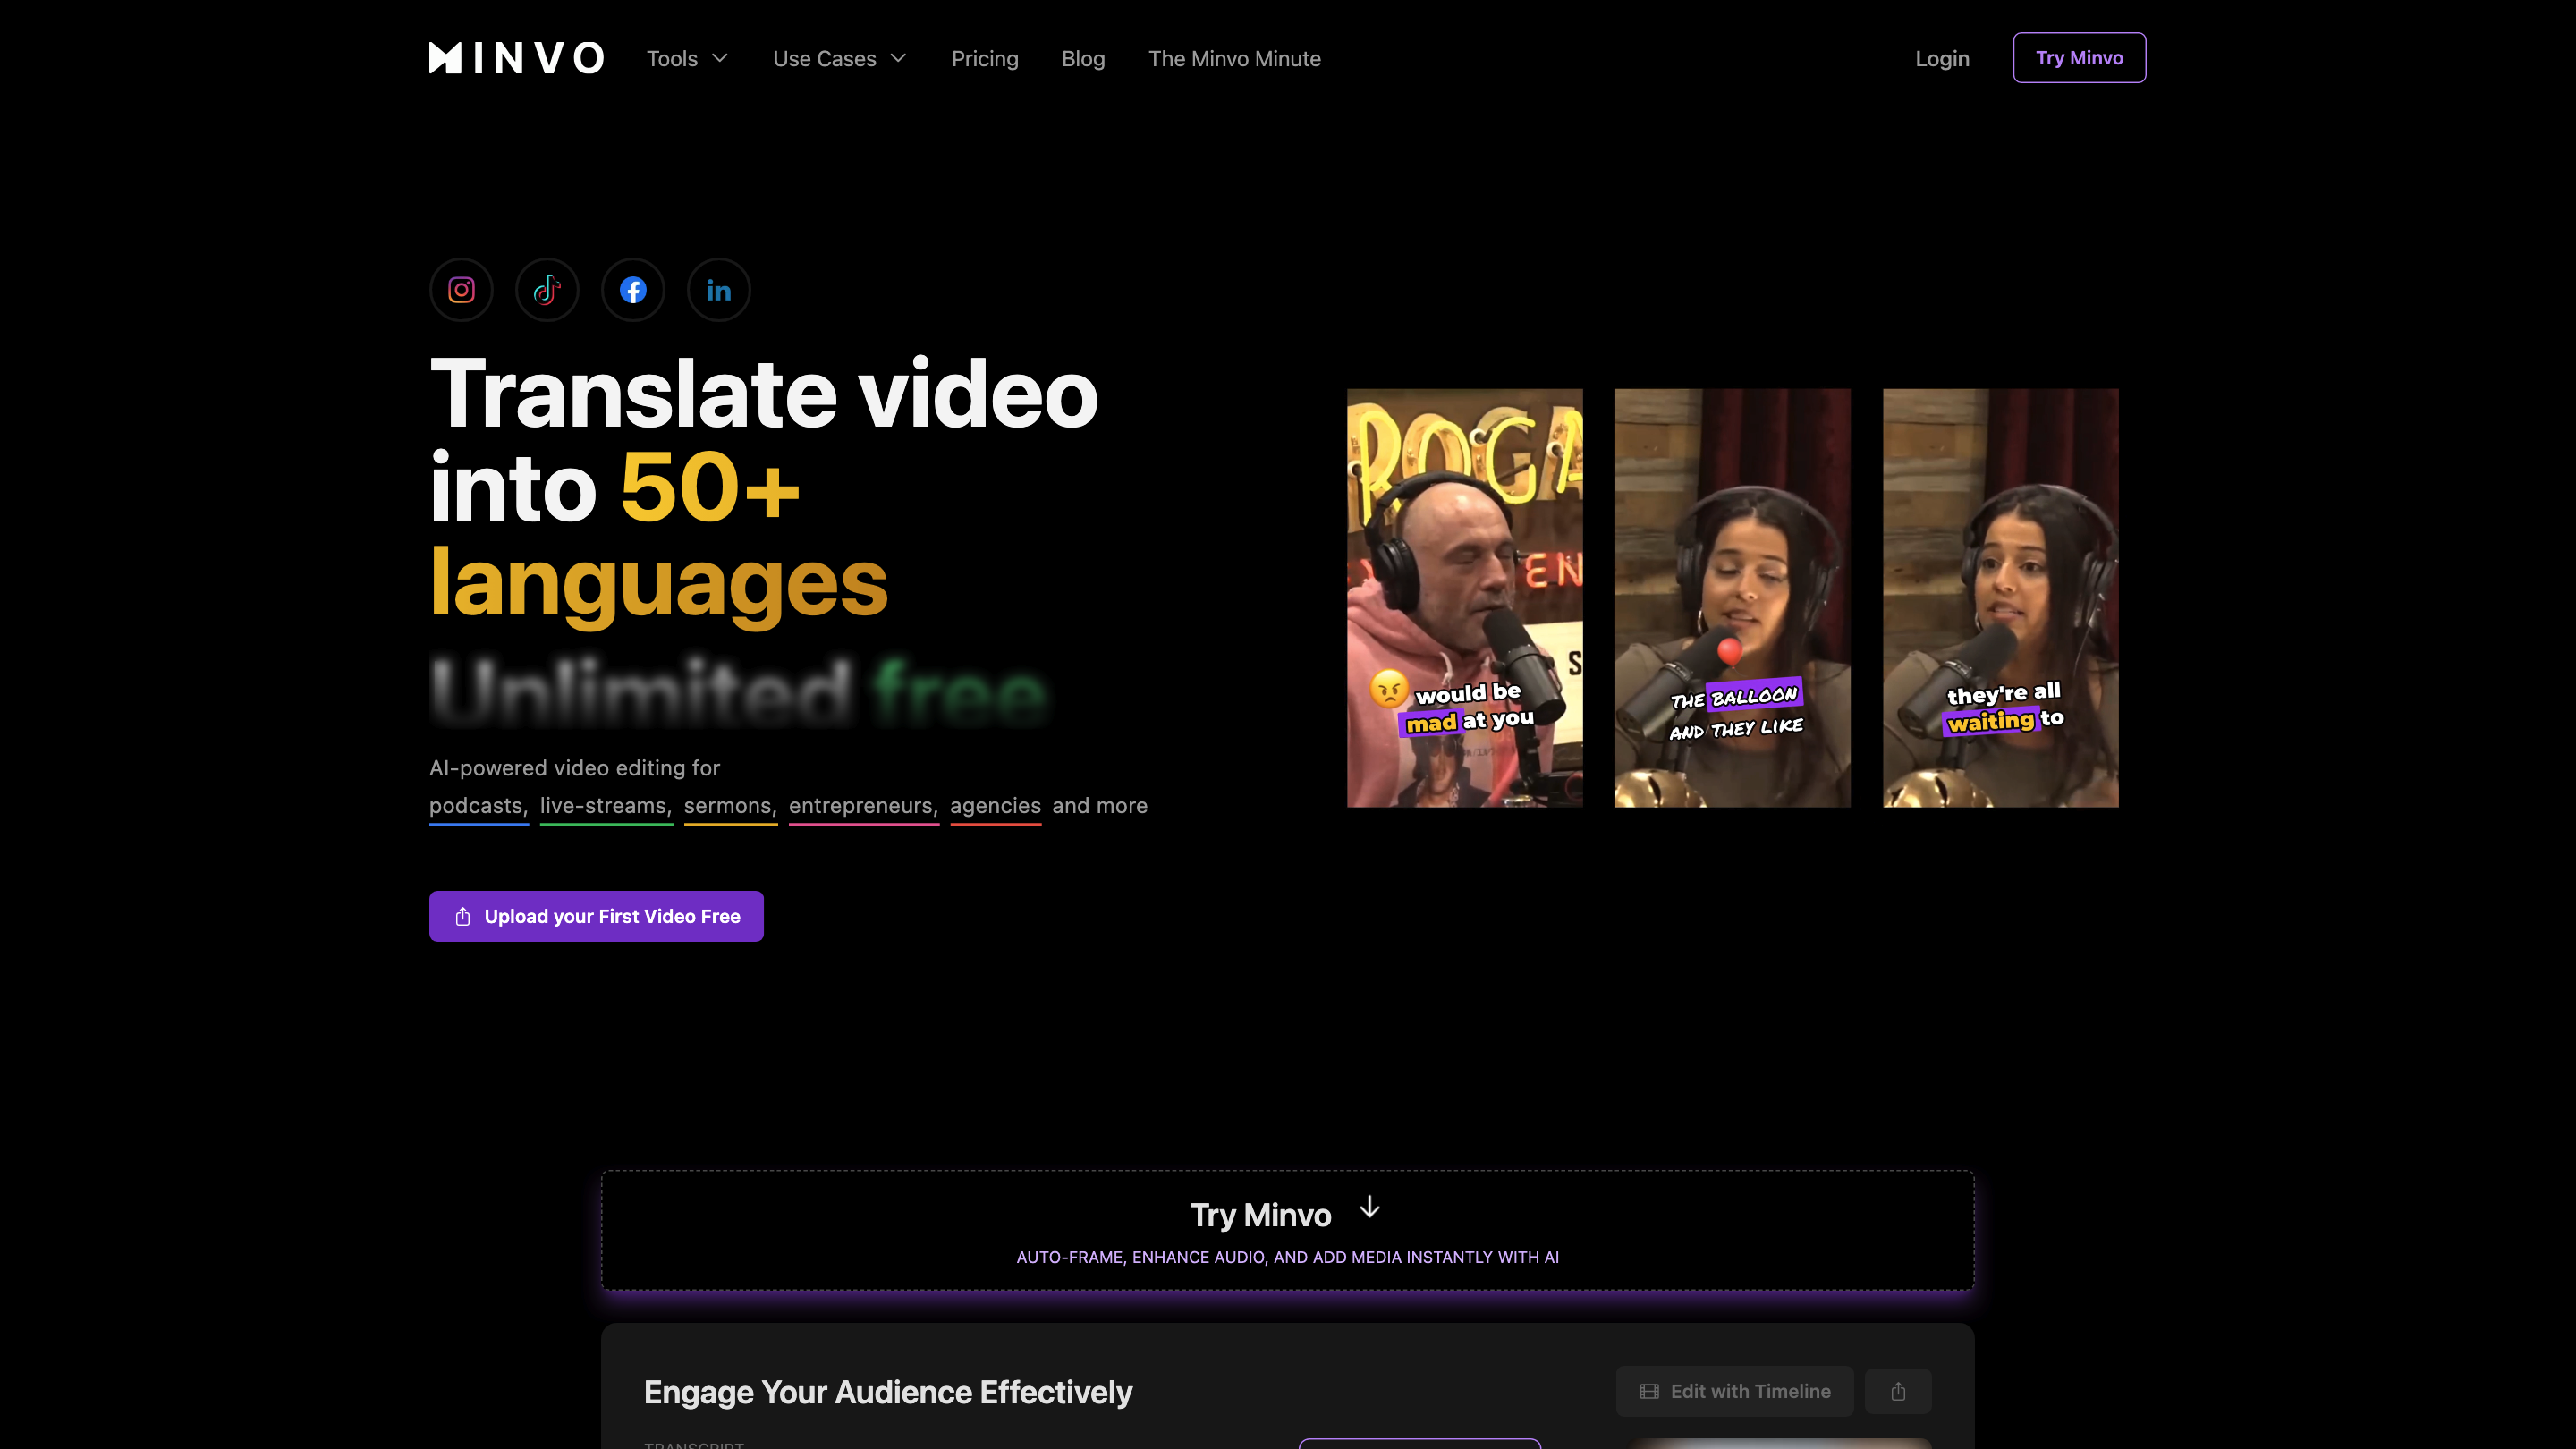Click the angry emoji on first video clip
This screenshot has width=2576, height=1449.
click(x=1389, y=689)
